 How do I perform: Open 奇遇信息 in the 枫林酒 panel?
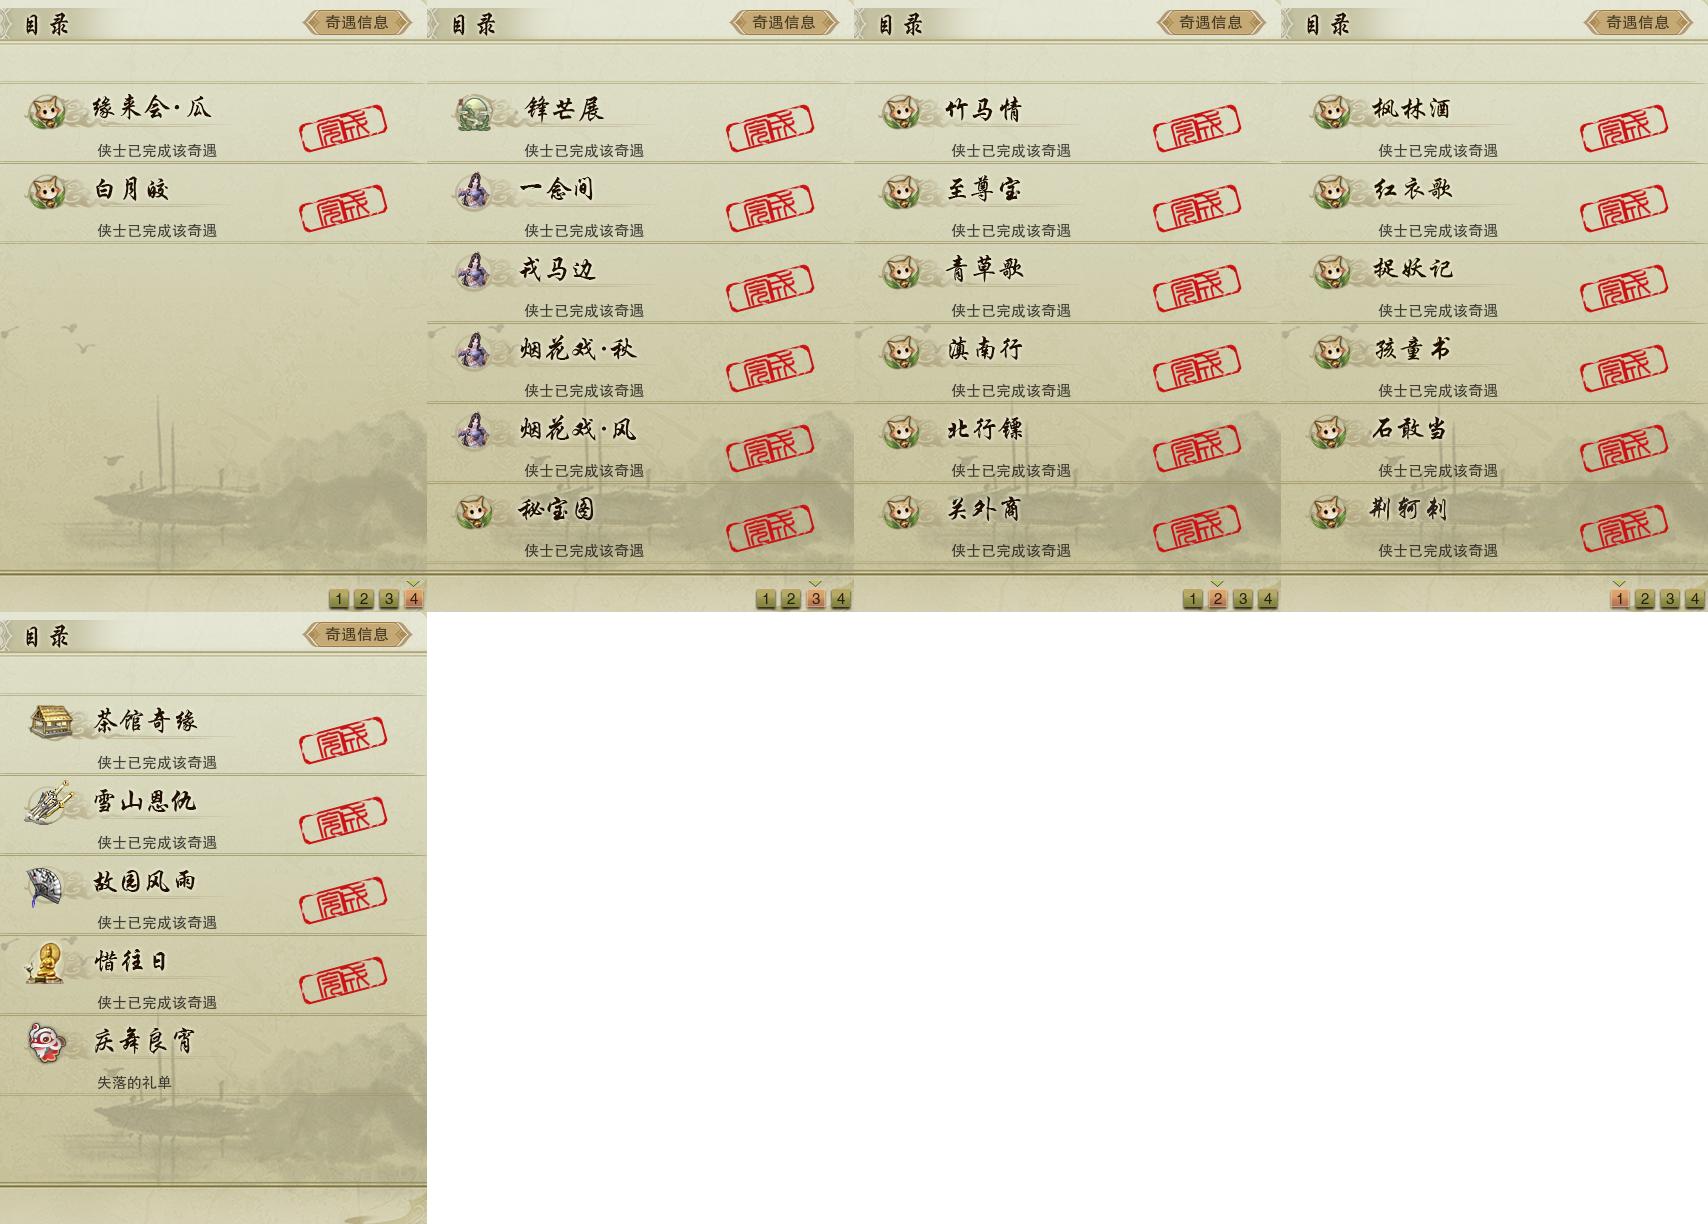[1638, 22]
